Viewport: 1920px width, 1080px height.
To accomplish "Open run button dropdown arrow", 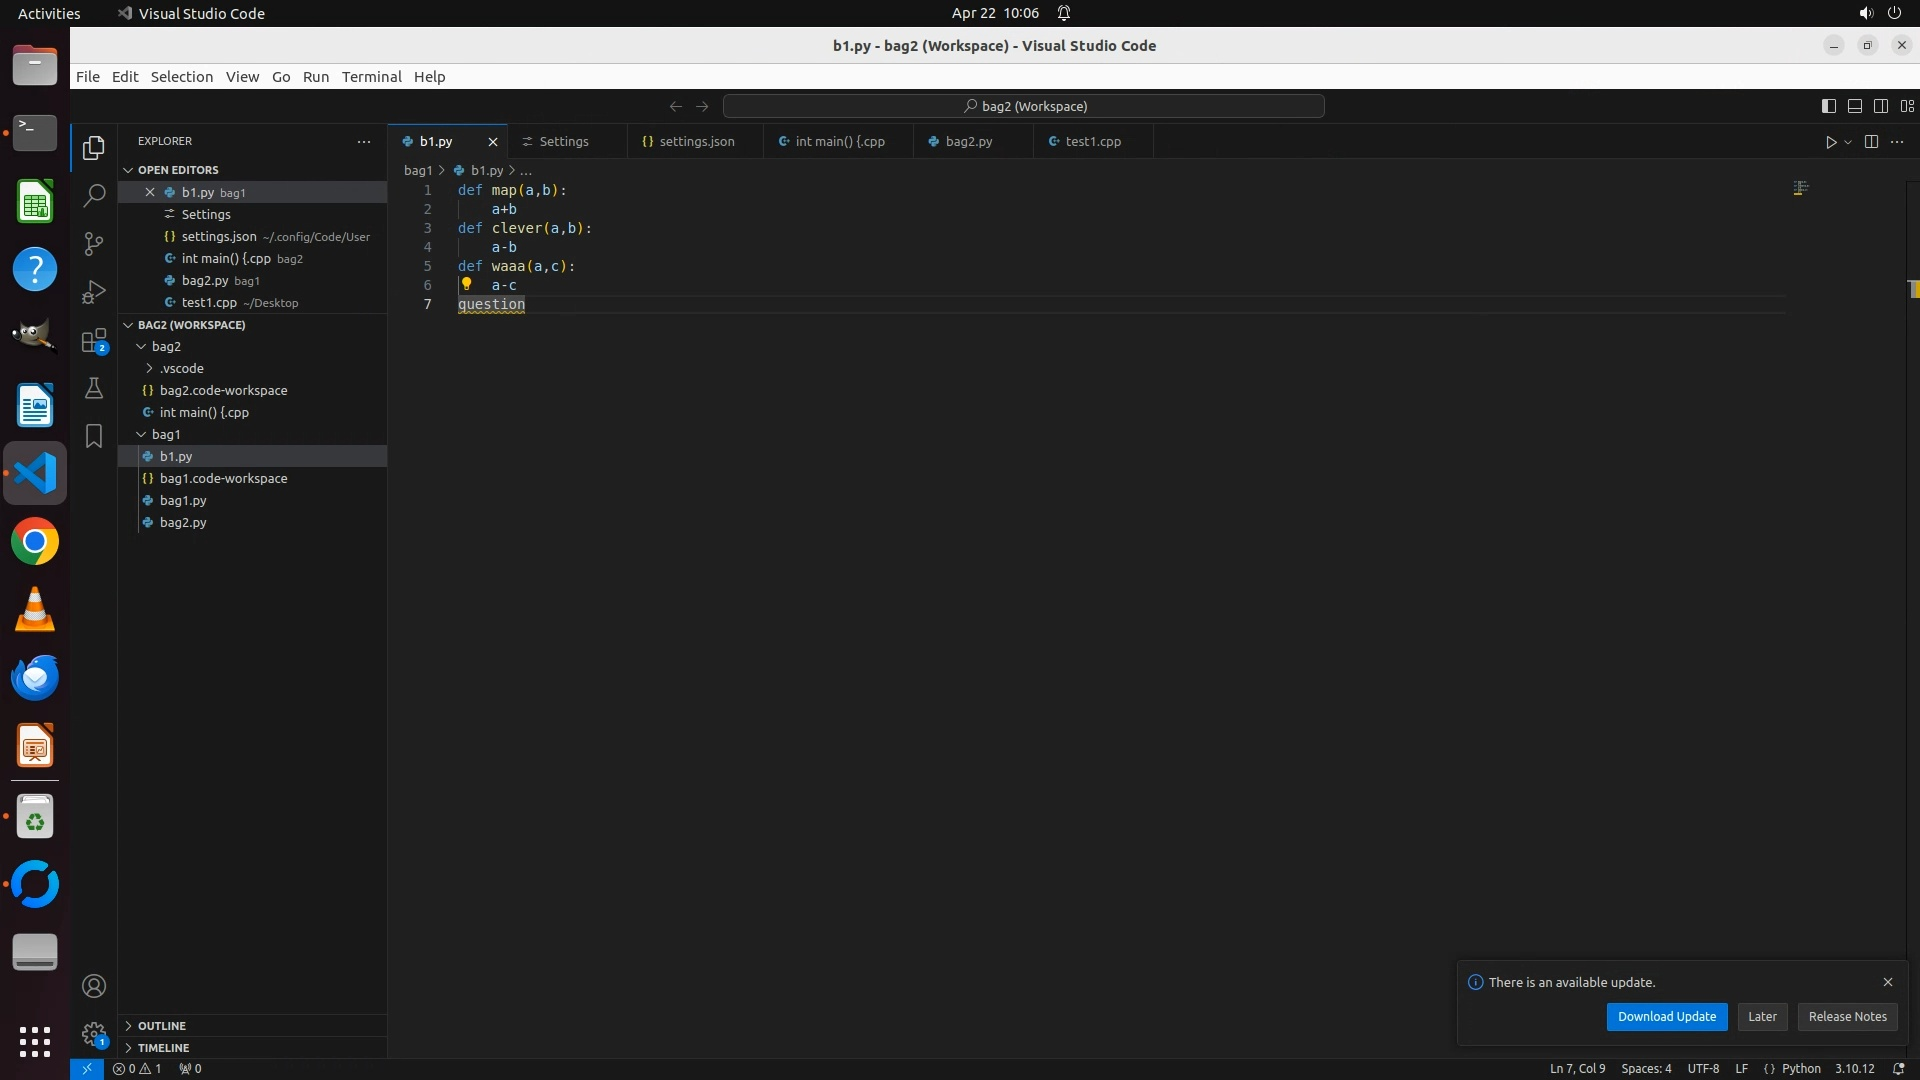I will (1848, 142).
